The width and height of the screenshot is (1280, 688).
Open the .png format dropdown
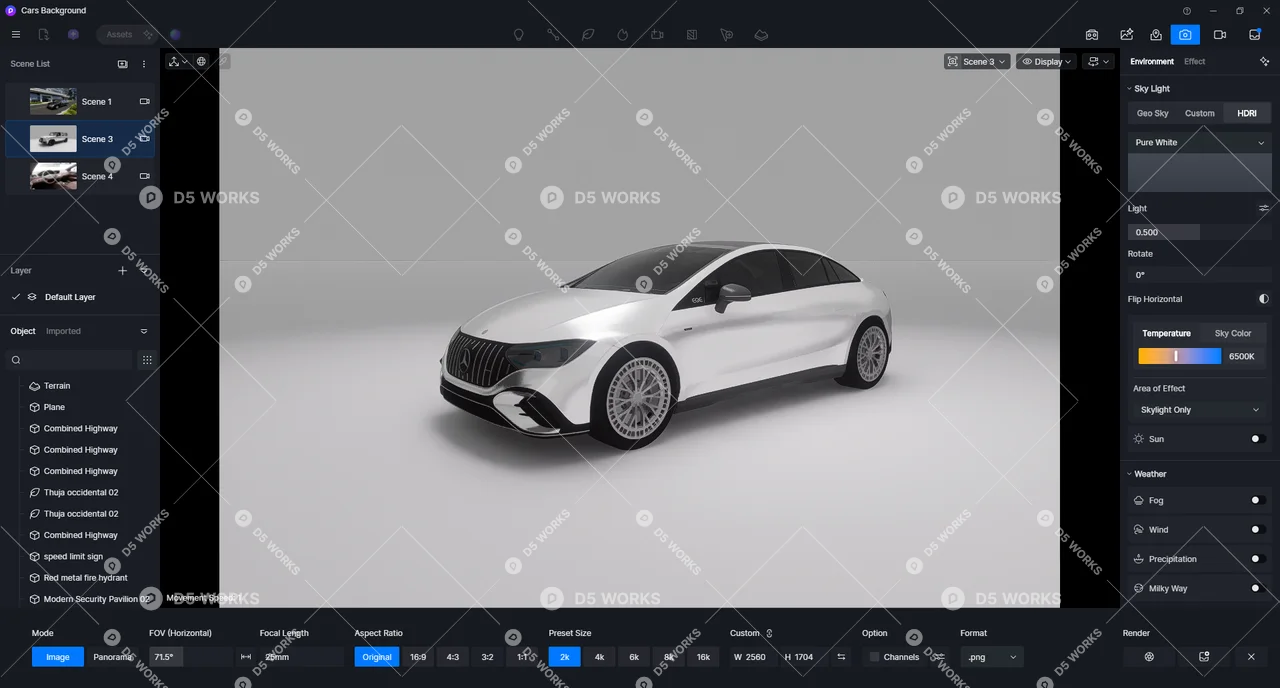[991, 657]
